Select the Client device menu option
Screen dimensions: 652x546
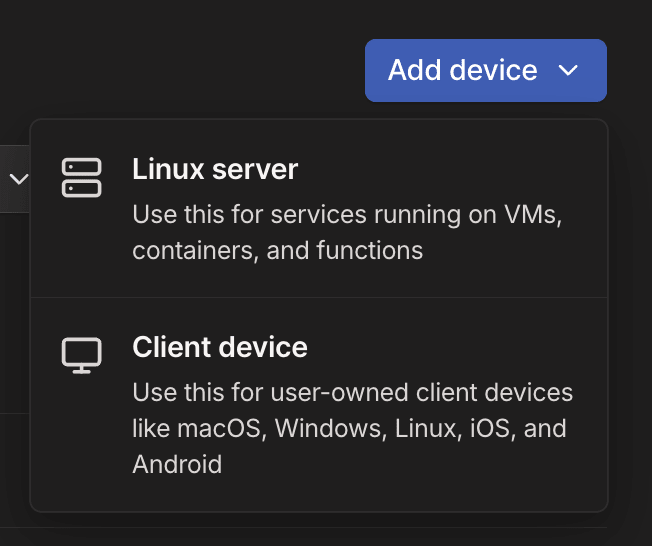click(x=319, y=405)
